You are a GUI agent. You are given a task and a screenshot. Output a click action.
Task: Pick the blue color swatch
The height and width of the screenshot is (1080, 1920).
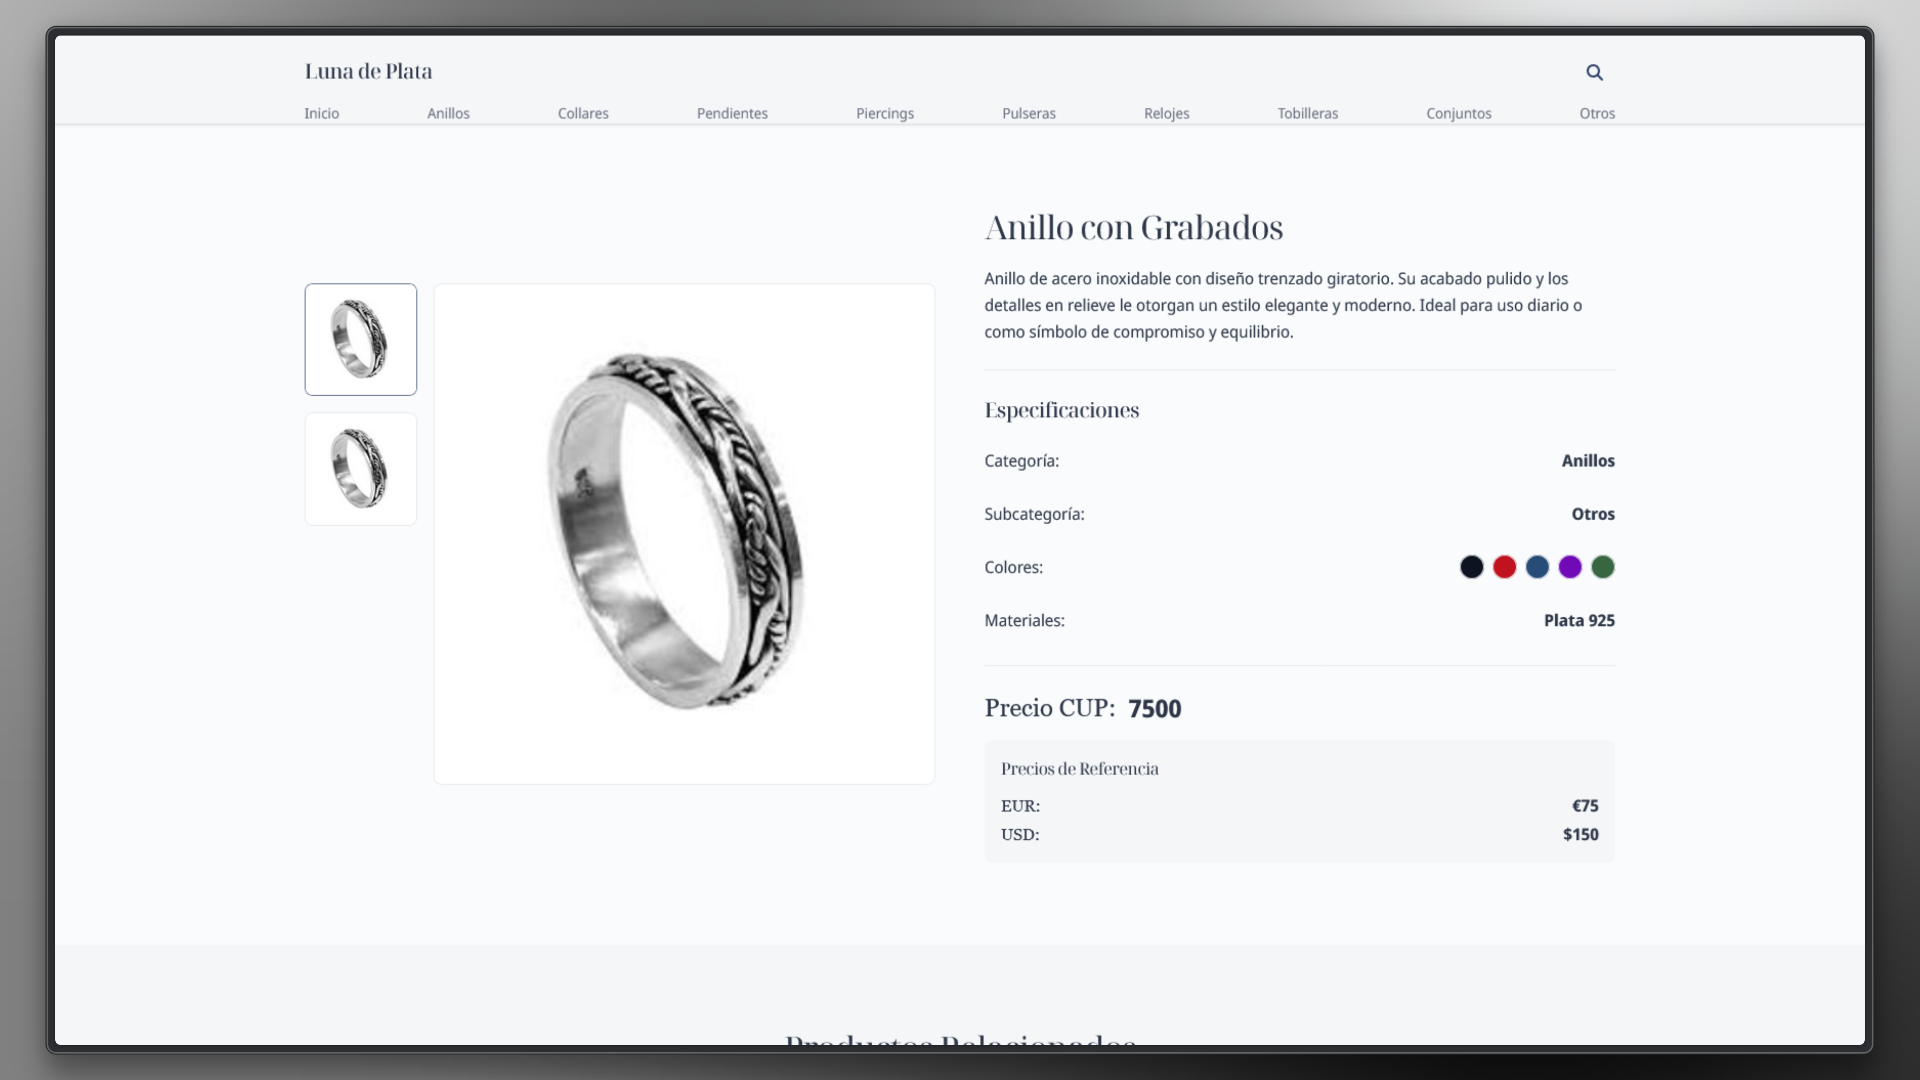point(1537,567)
